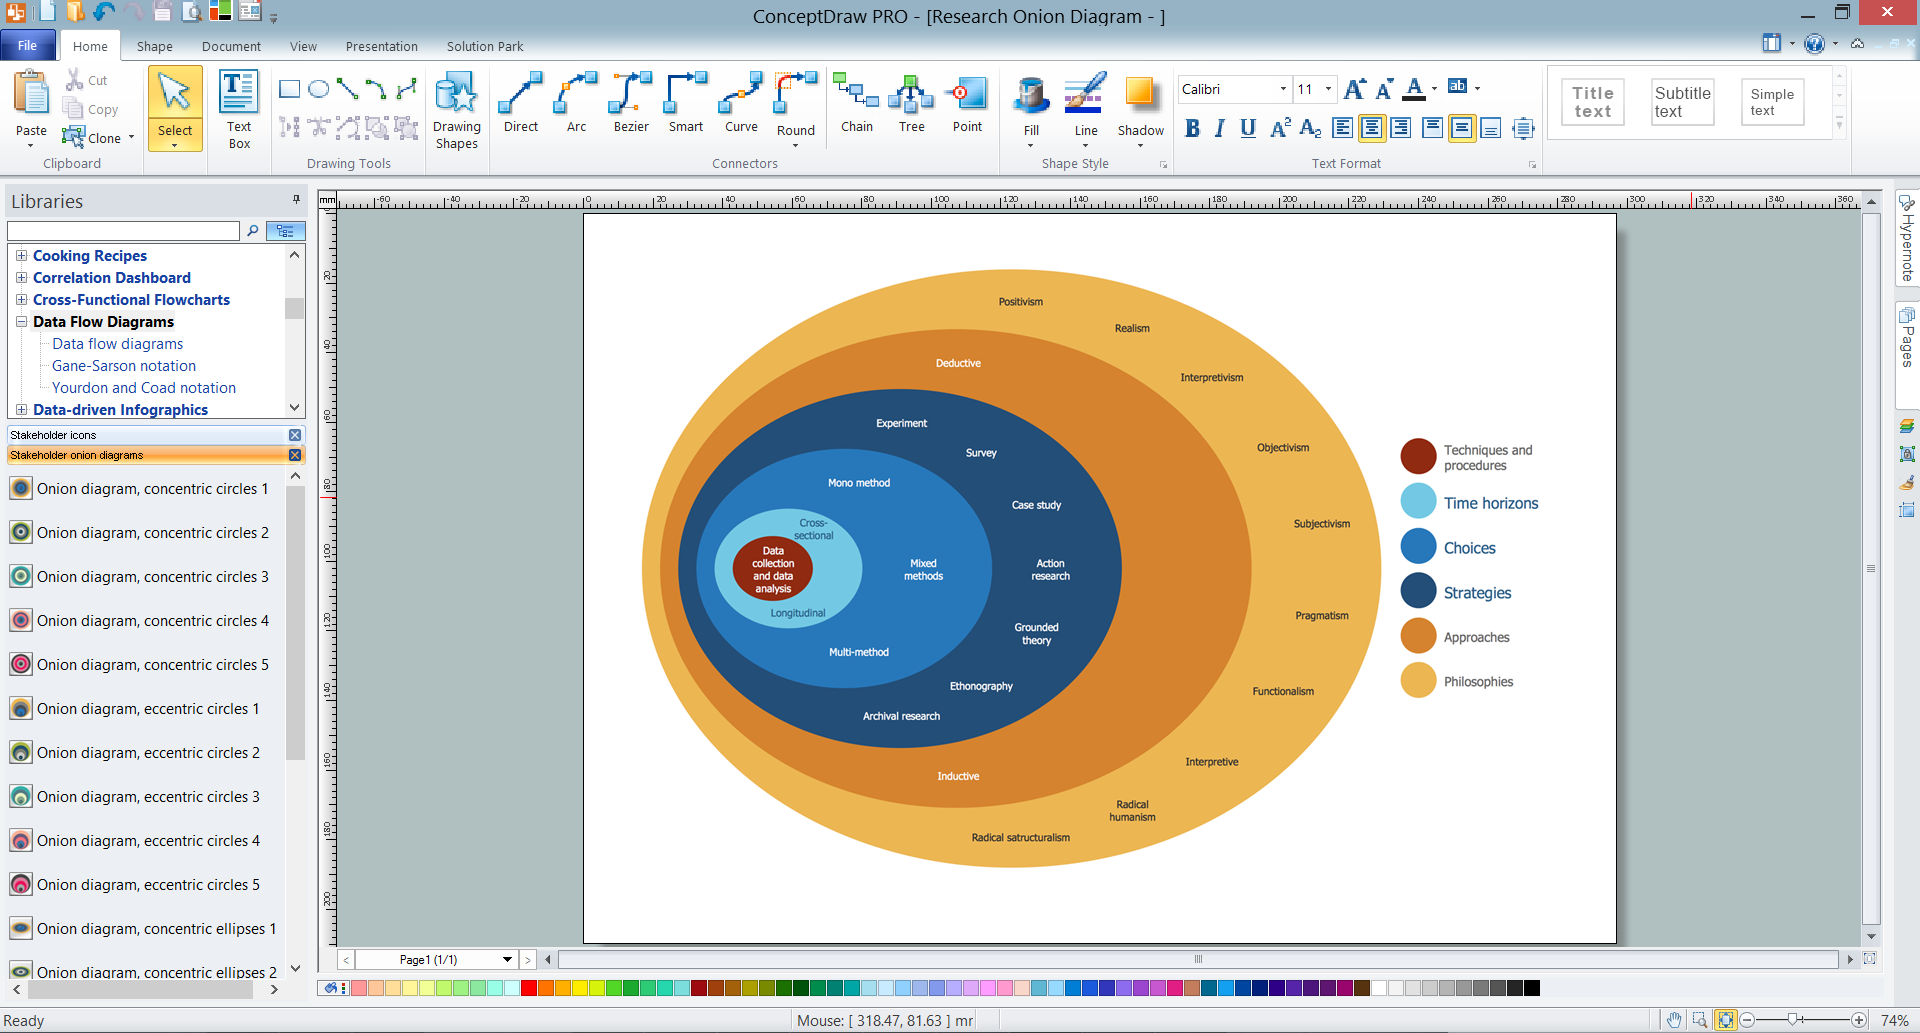Select the Direct connector tool
Image resolution: width=1920 pixels, height=1033 pixels.
520,102
